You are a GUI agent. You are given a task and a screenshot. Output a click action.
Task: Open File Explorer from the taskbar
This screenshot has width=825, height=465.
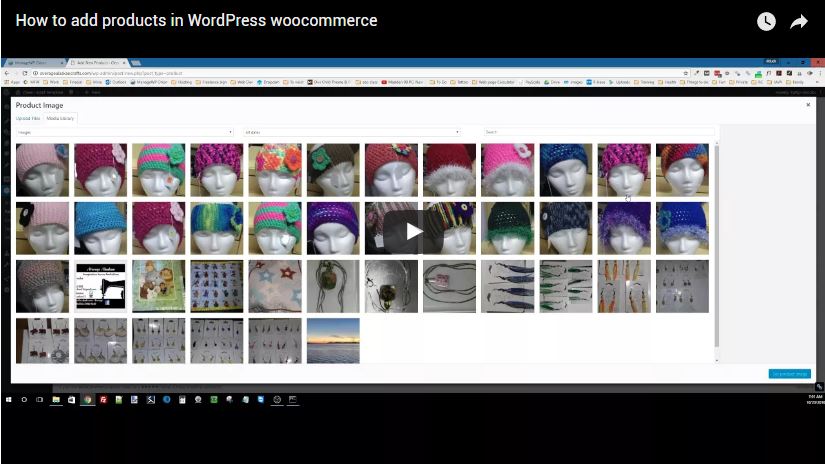(x=56, y=400)
